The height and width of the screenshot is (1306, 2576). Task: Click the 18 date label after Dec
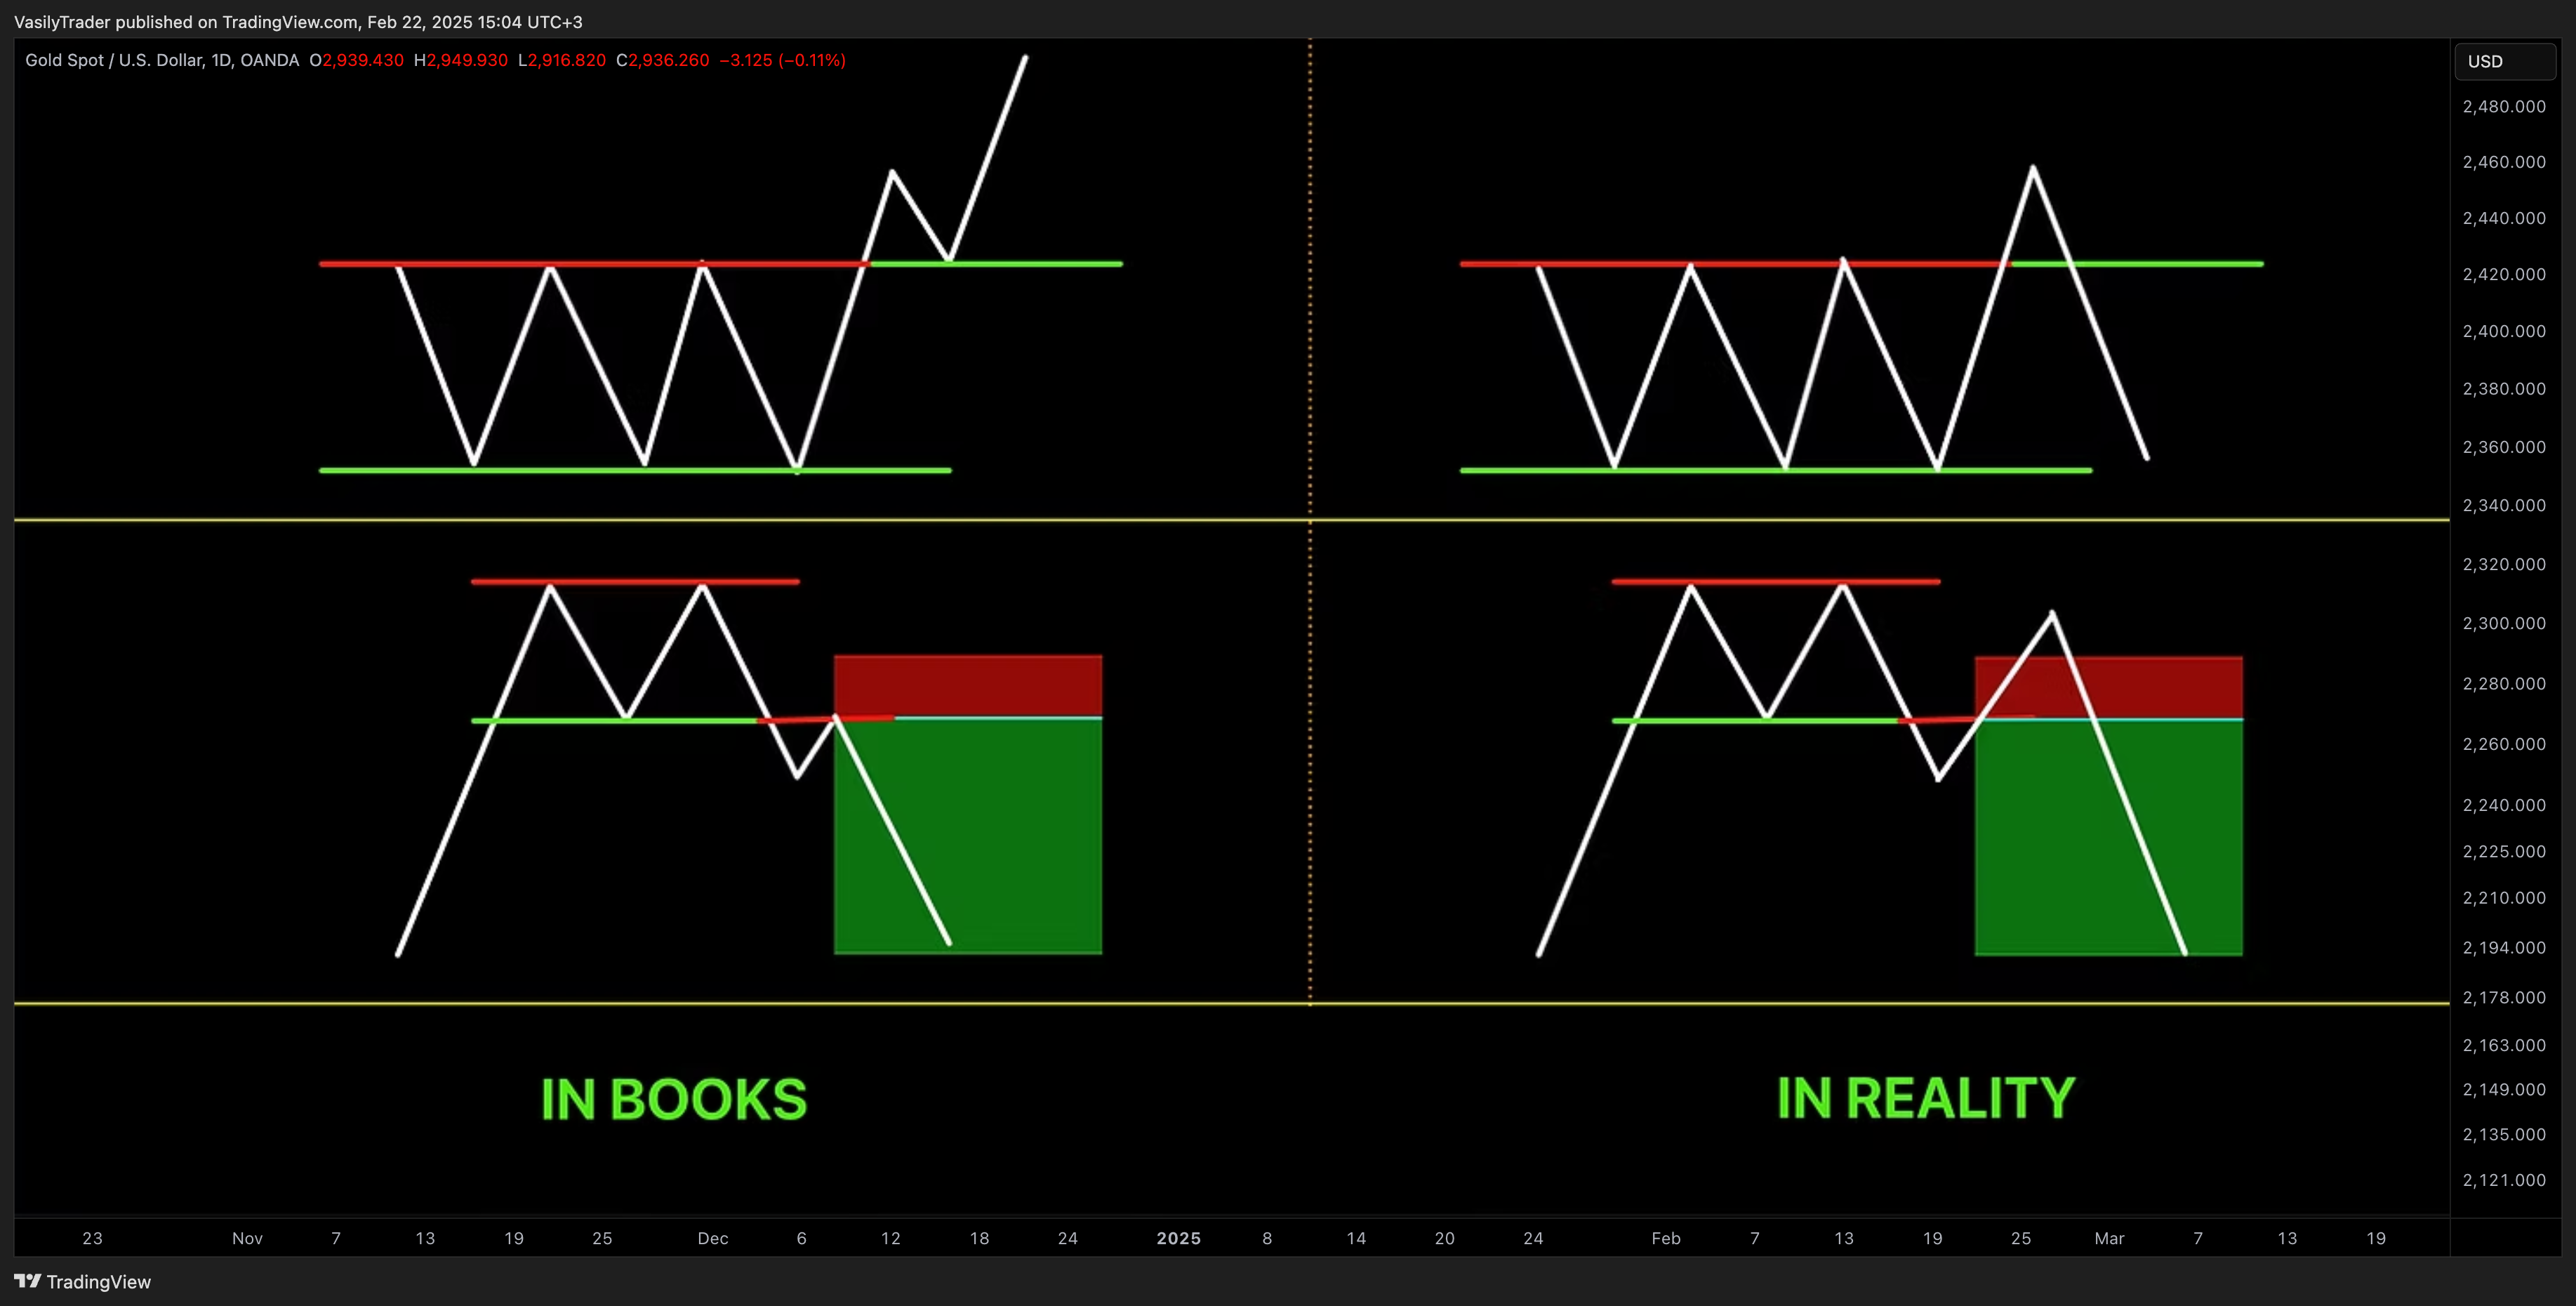(x=979, y=1238)
